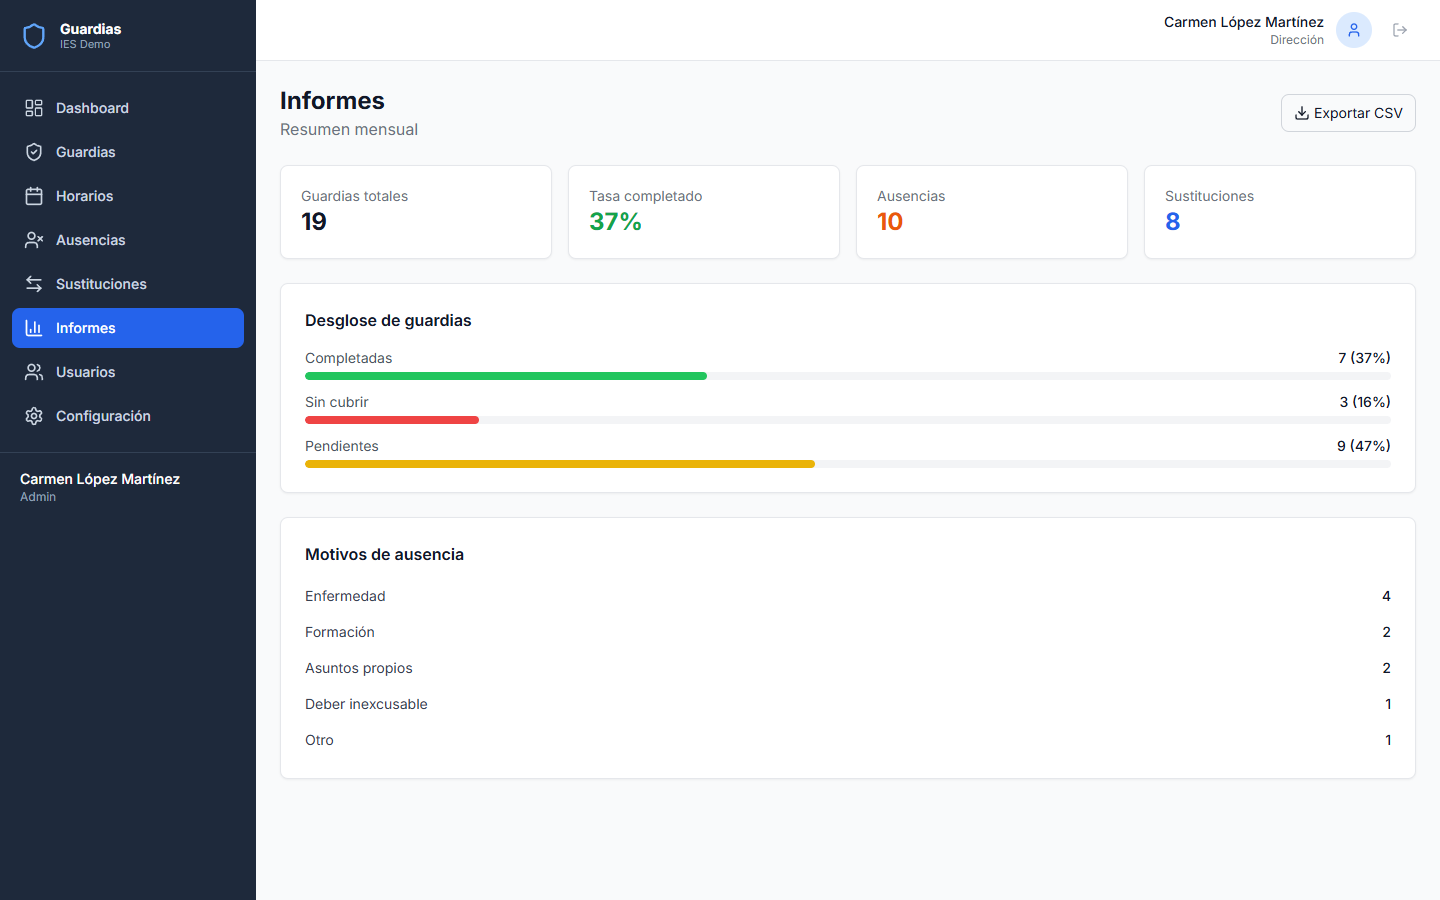Open the user profile avatar icon

pyautogui.click(x=1354, y=30)
